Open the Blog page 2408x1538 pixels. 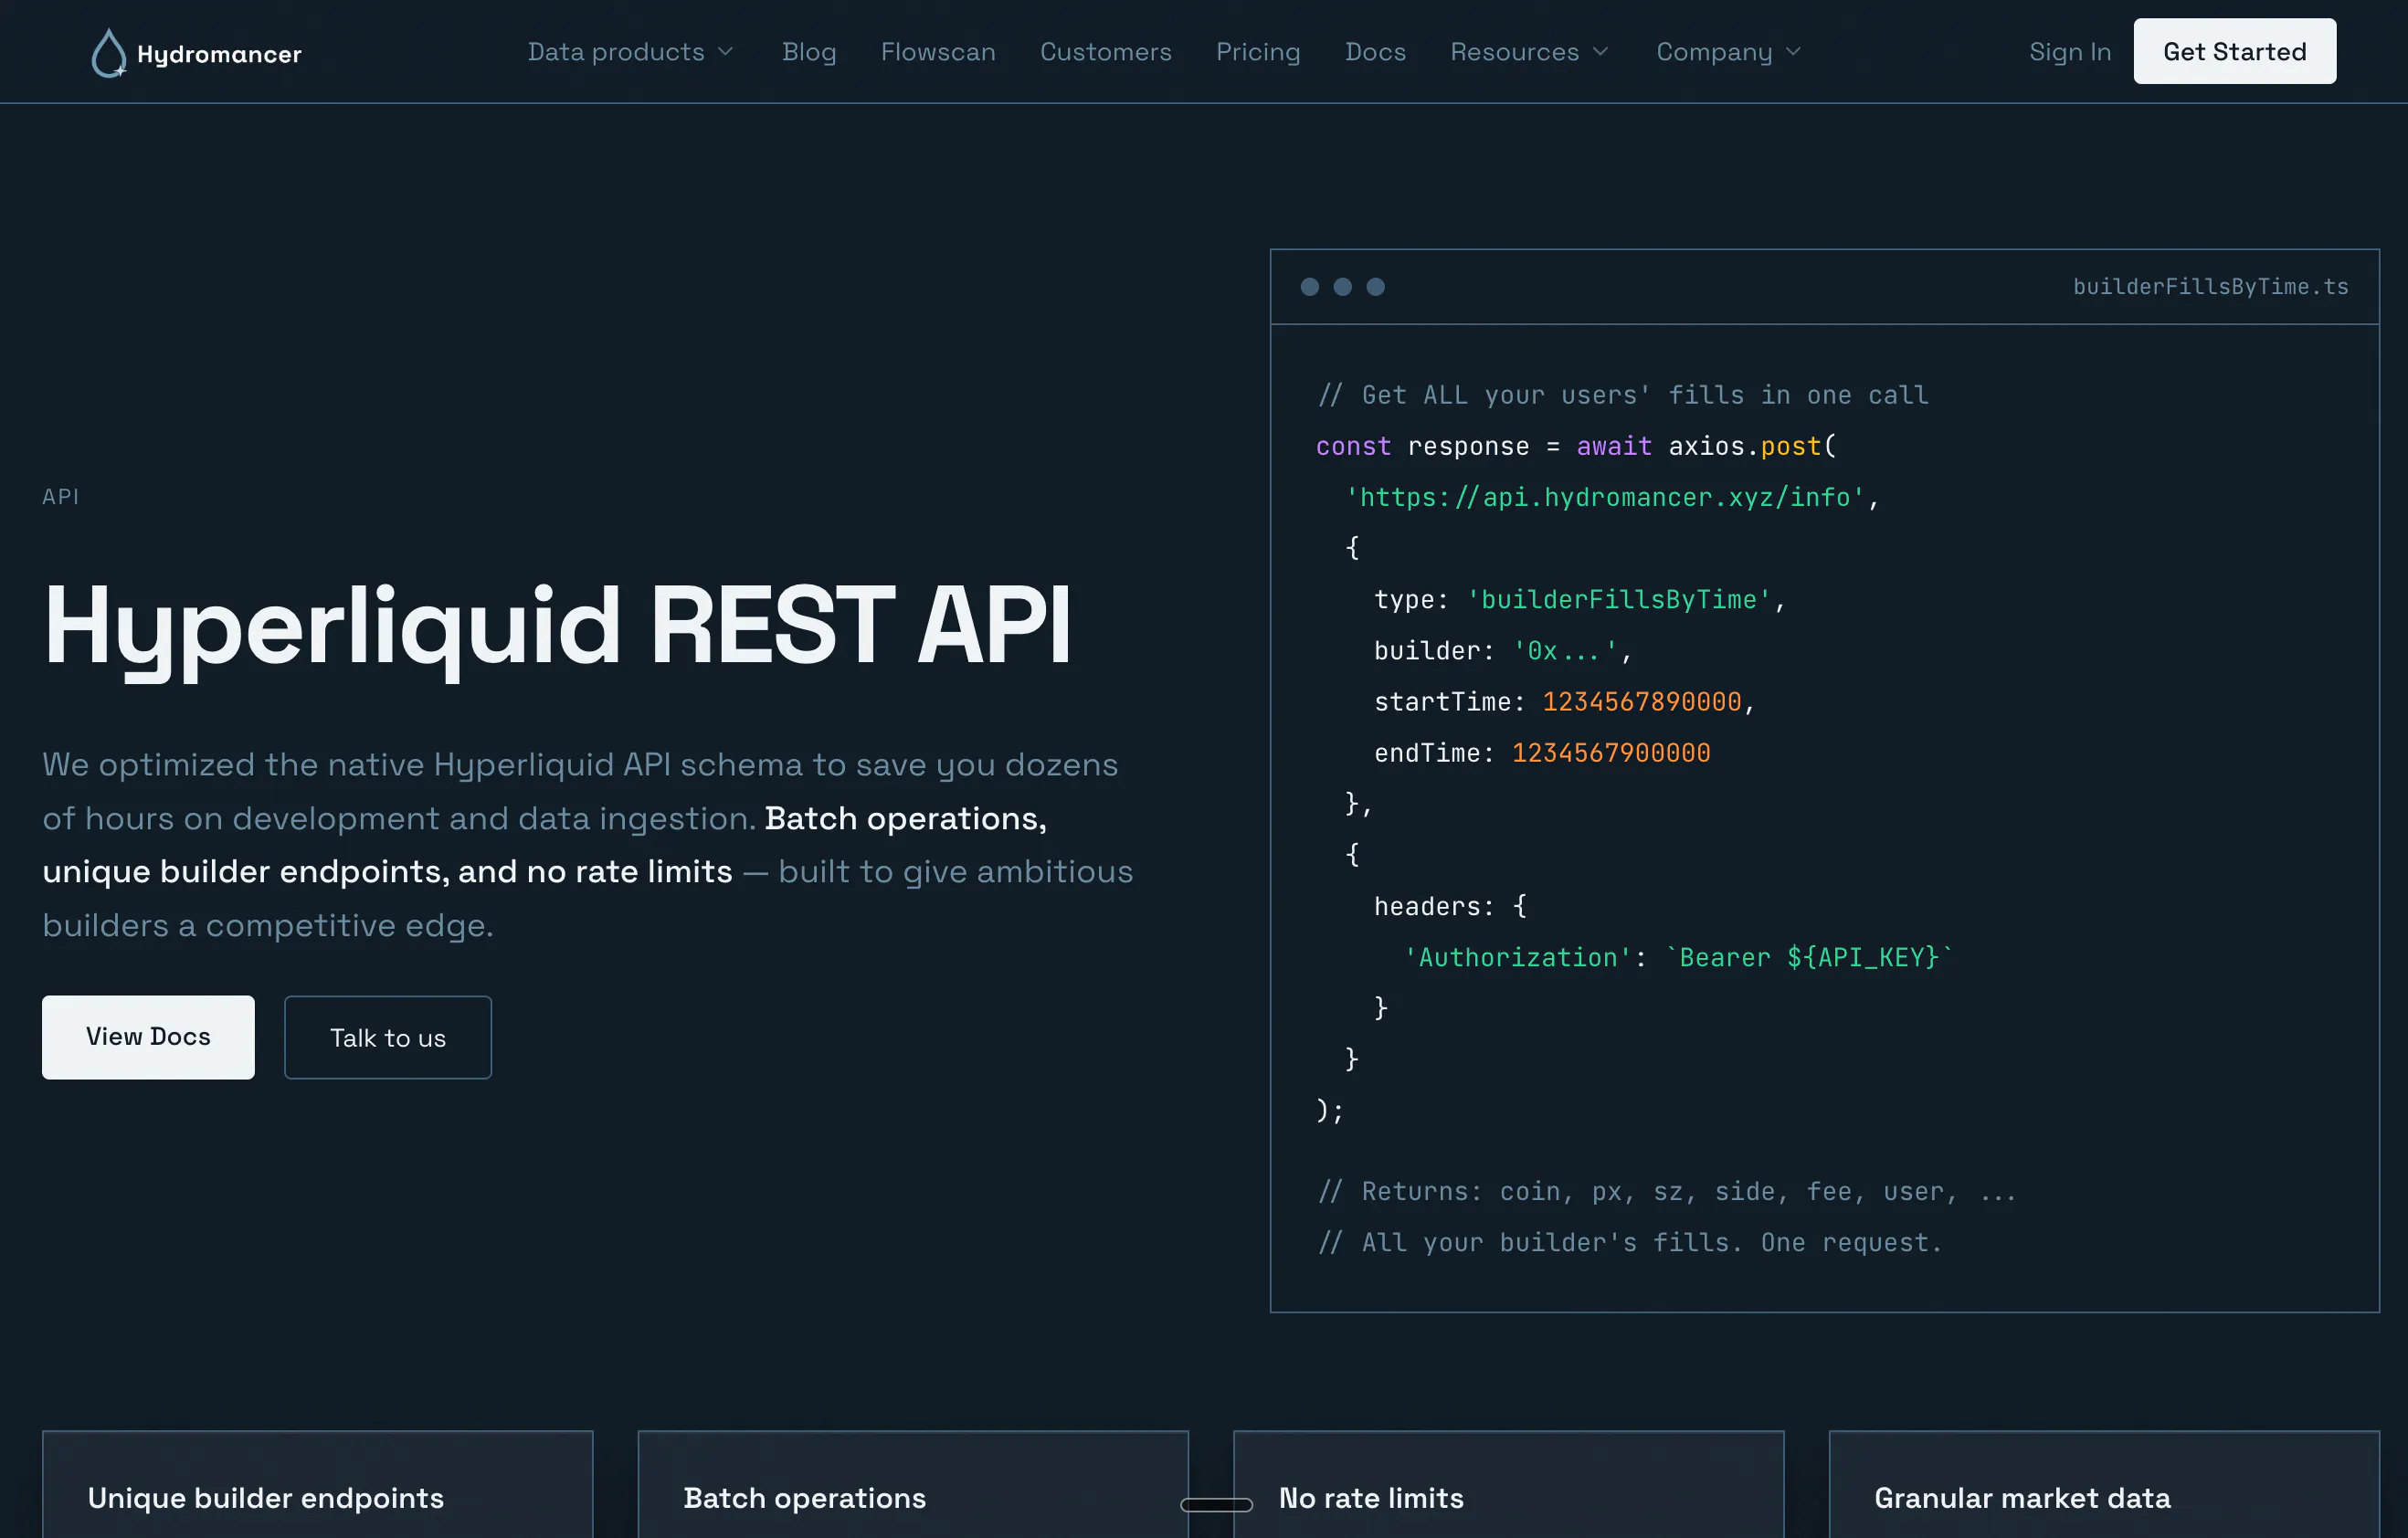809,52
